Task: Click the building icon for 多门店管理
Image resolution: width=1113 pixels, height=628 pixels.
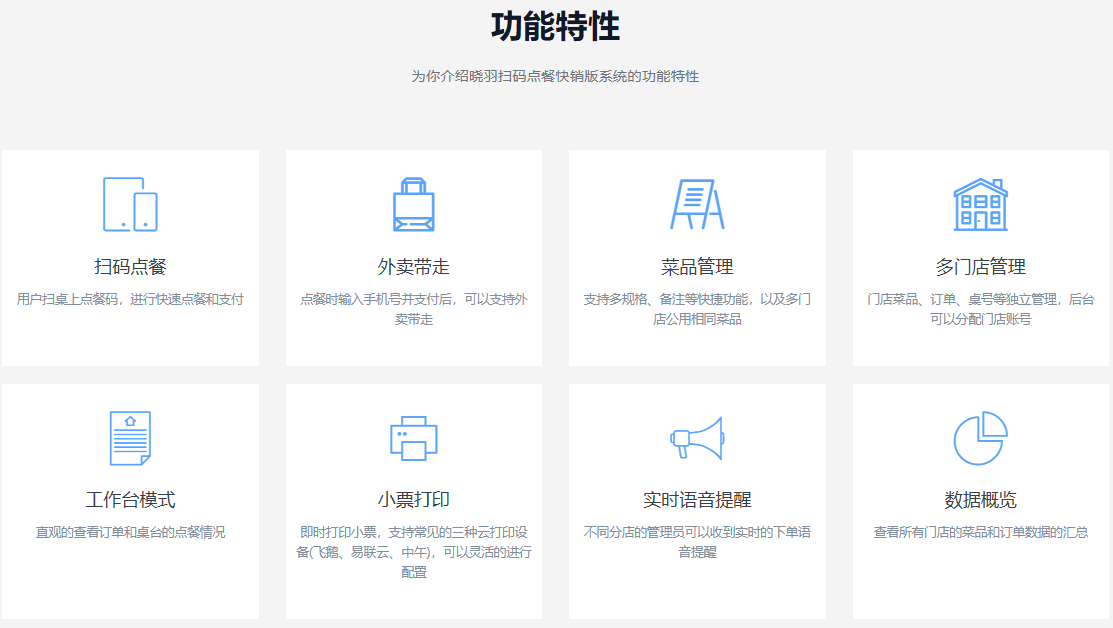Action: pos(980,204)
